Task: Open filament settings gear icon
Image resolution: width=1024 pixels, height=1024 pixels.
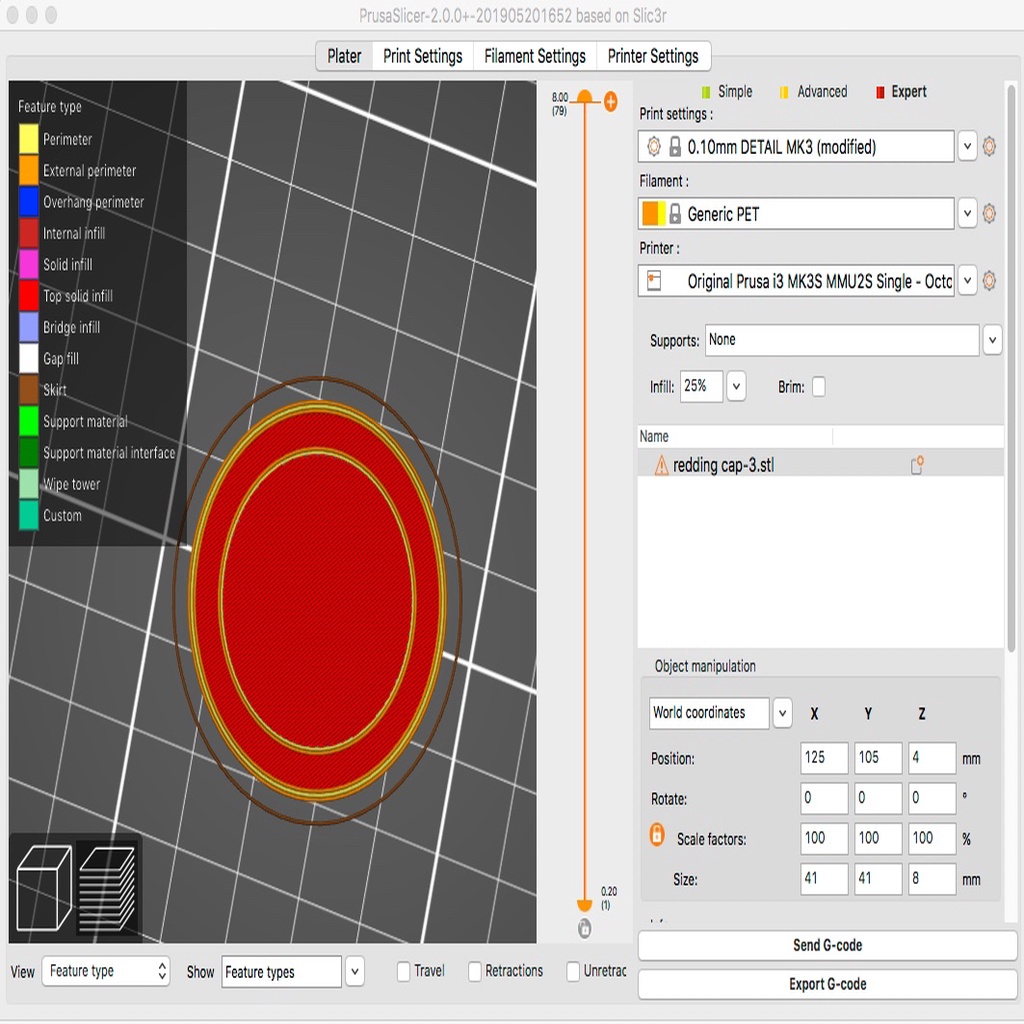Action: 989,214
